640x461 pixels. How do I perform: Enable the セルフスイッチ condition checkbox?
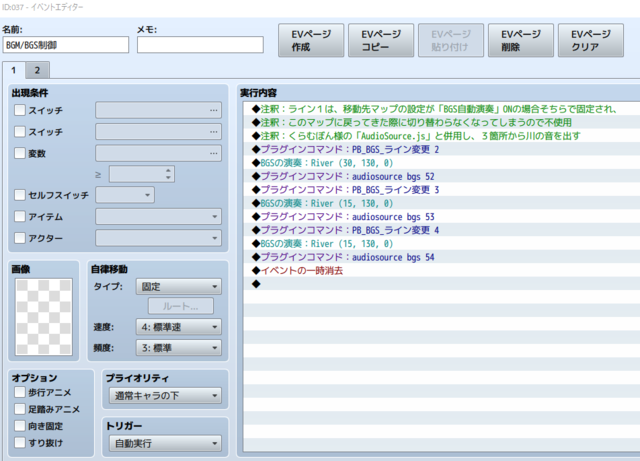pos(20,195)
